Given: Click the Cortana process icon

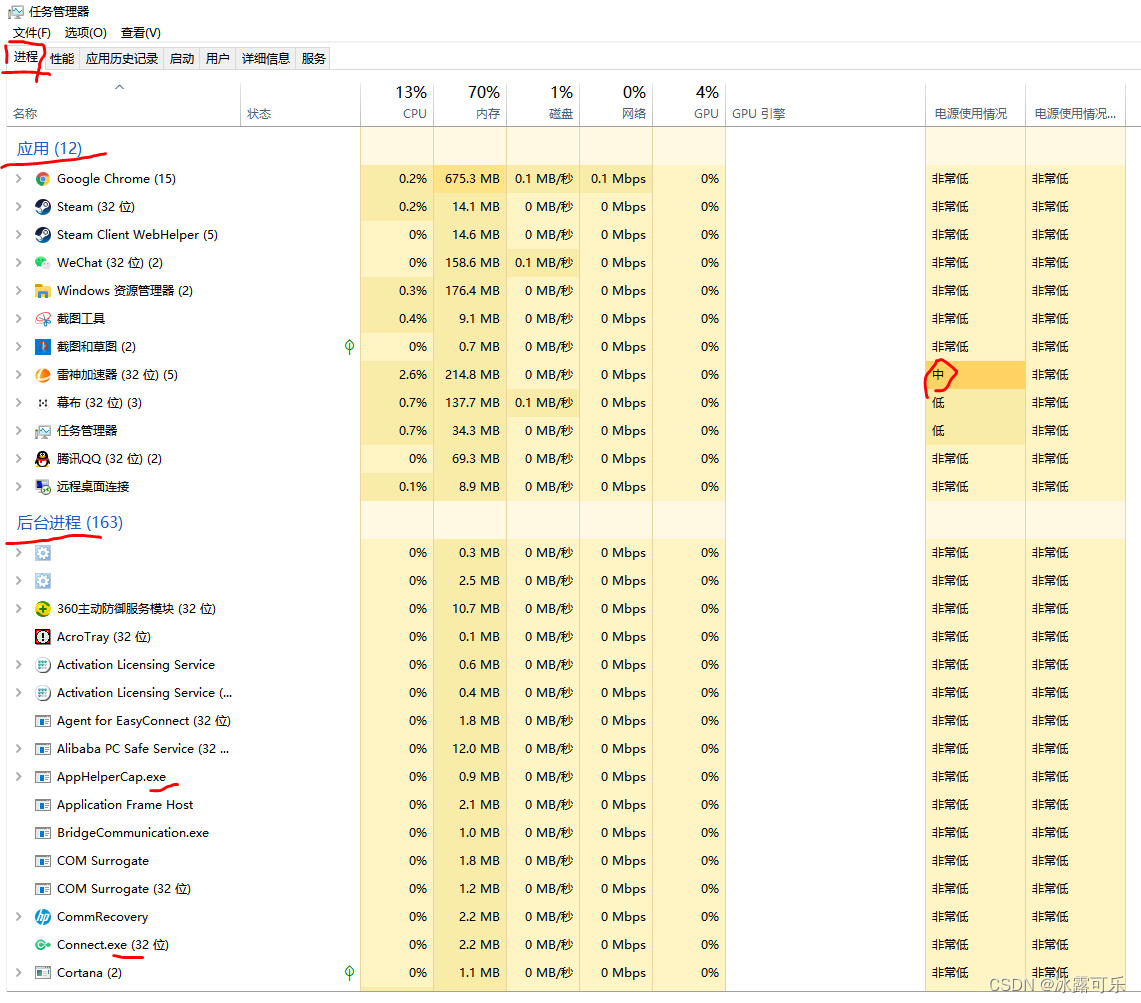Looking at the screenshot, I should pos(43,973).
